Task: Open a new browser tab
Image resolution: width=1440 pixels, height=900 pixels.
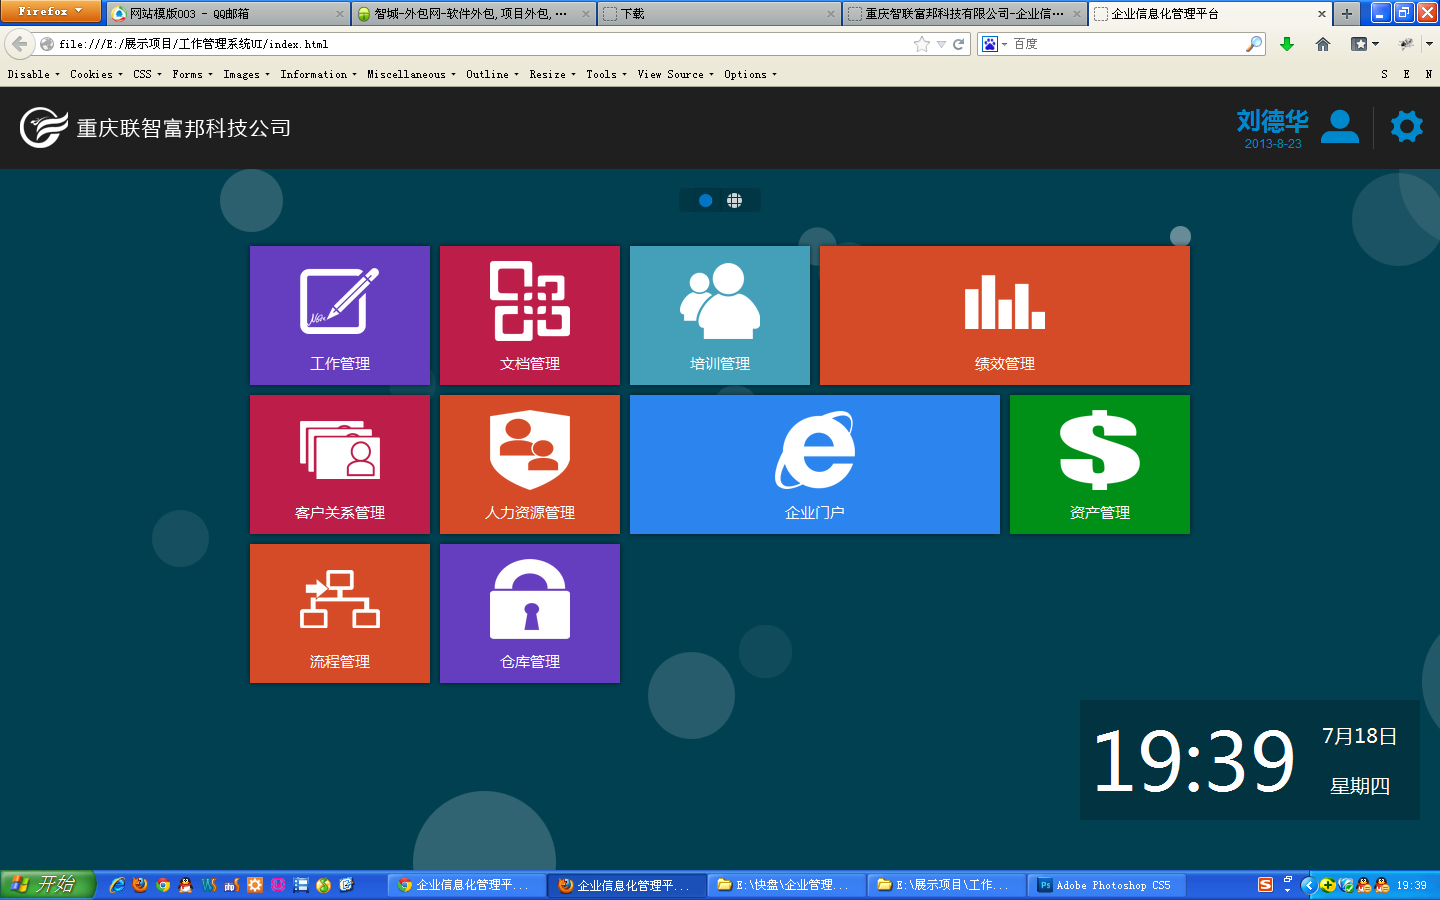Action: coord(1347,14)
